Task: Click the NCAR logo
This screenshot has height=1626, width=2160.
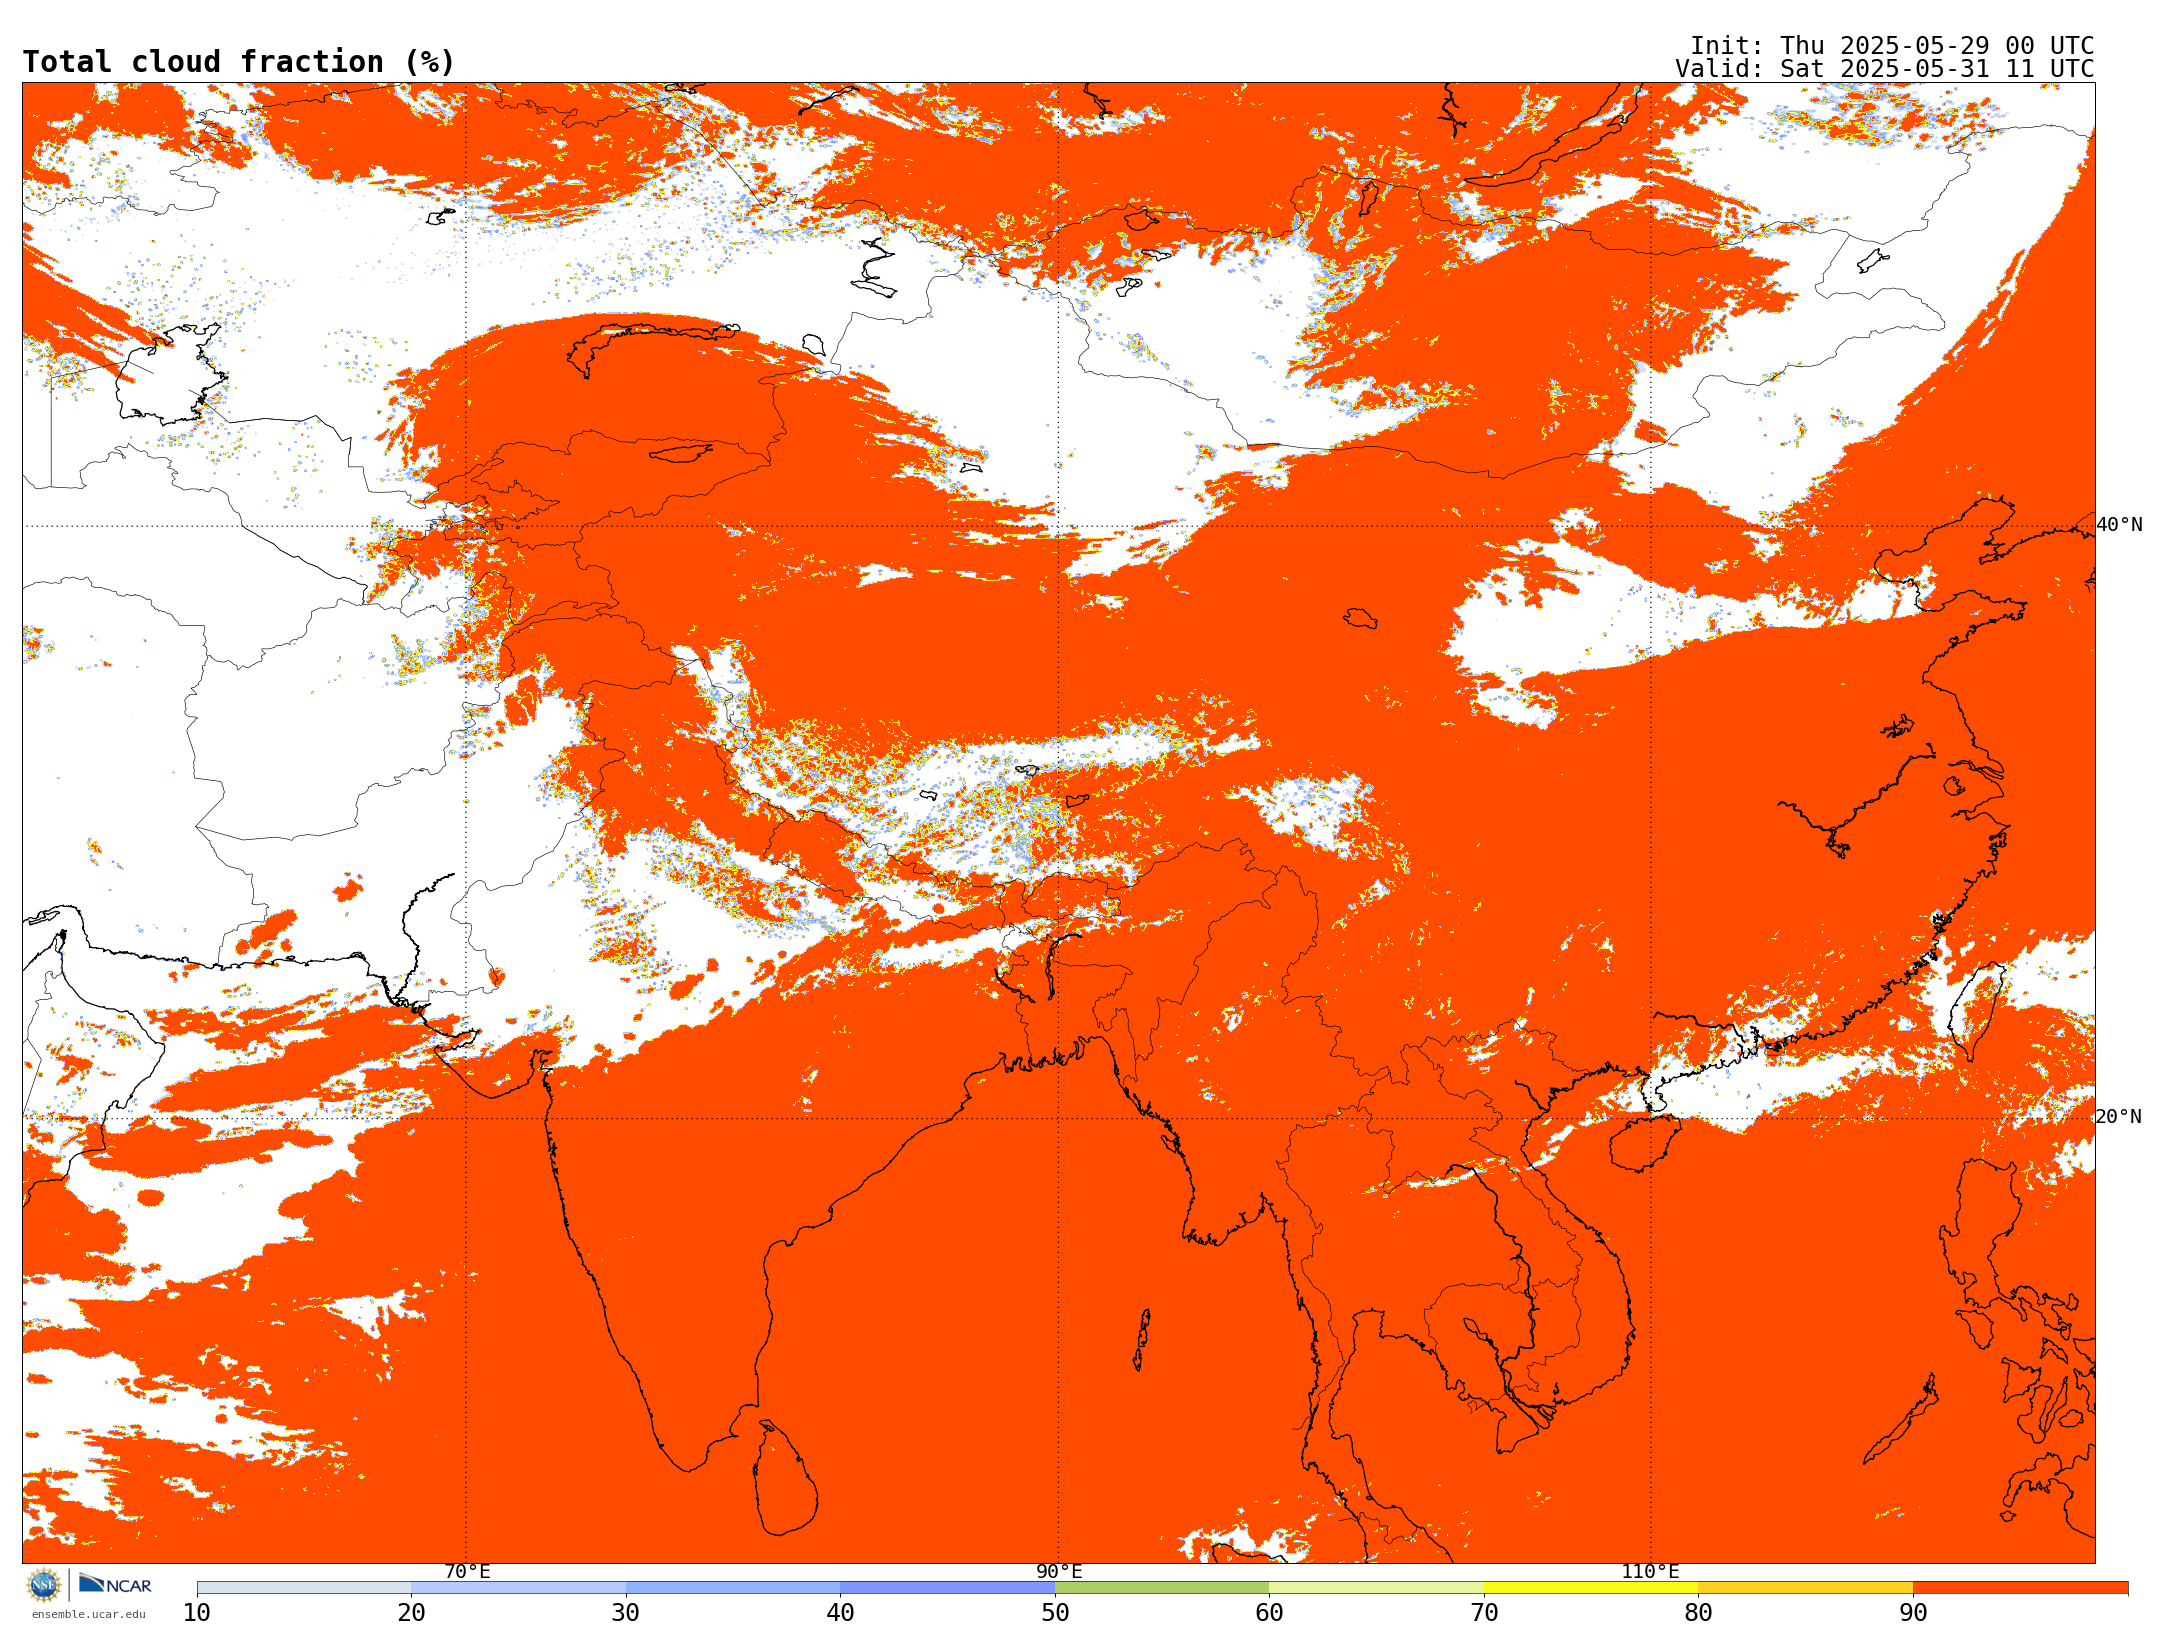Action: pos(115,1584)
